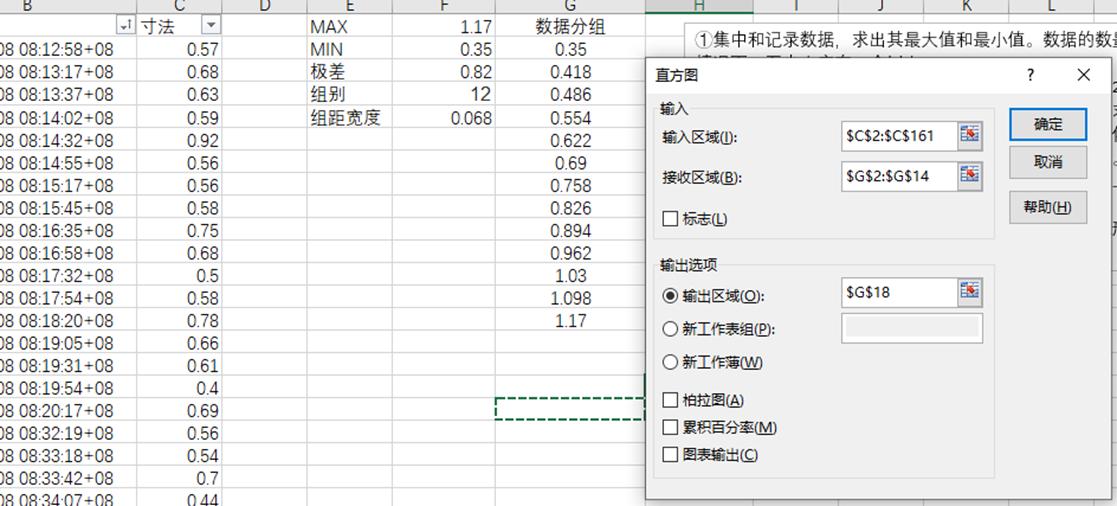Click the input range selector icon
The height and width of the screenshot is (506, 1117).
(x=970, y=135)
